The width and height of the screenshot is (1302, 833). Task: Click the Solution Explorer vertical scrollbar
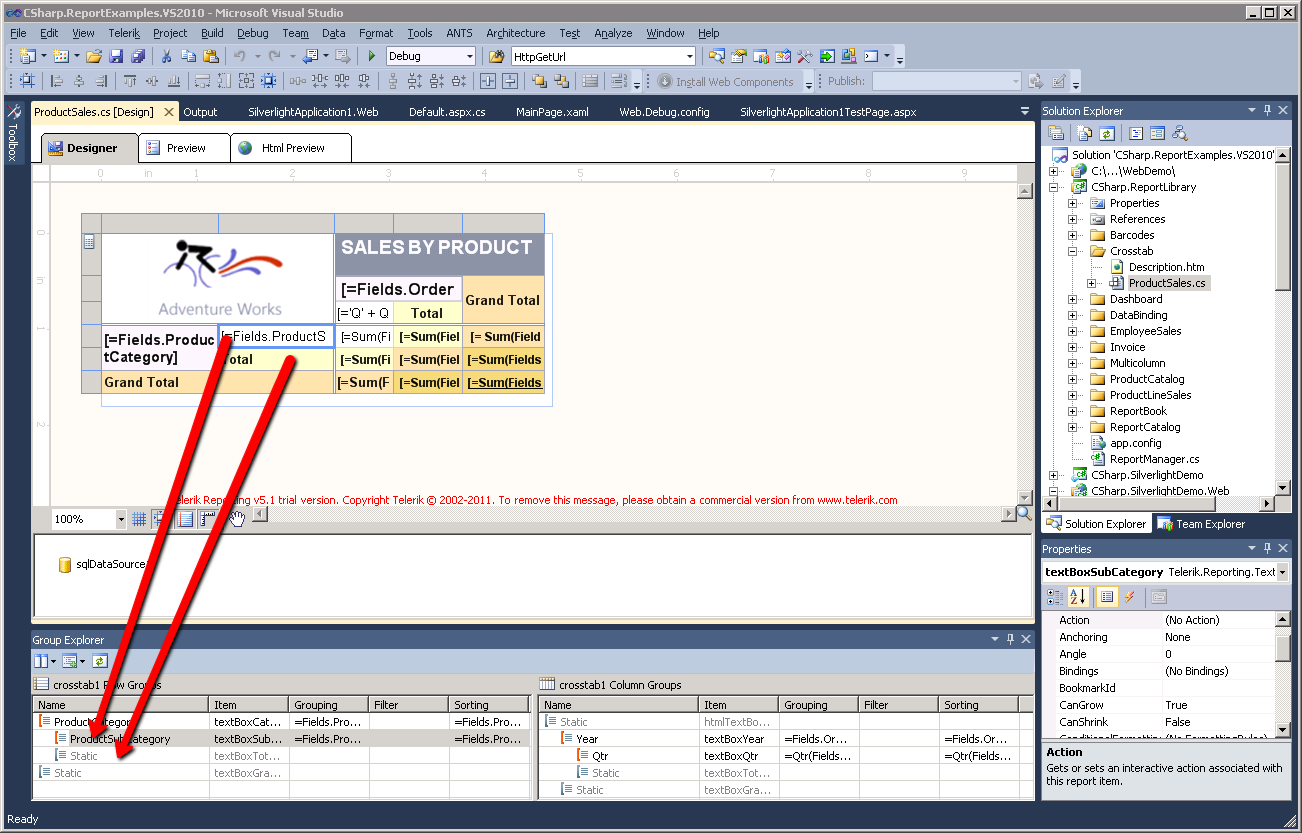[x=1283, y=322]
